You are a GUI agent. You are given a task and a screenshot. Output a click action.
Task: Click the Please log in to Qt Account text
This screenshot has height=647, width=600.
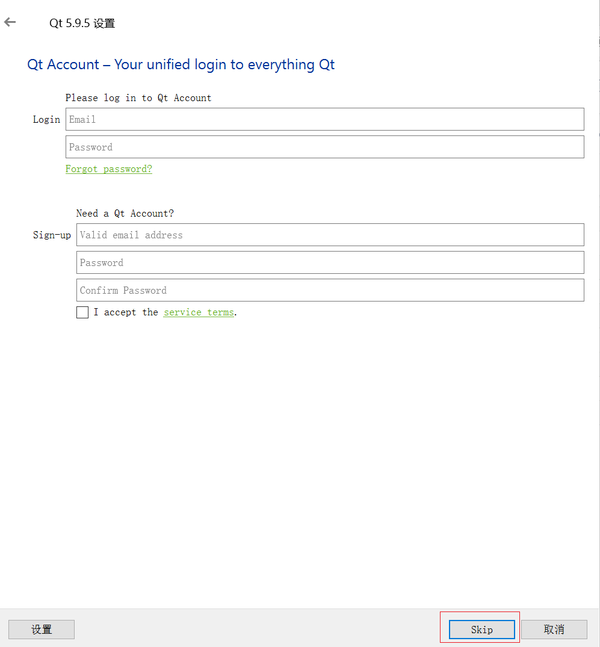coord(138,98)
